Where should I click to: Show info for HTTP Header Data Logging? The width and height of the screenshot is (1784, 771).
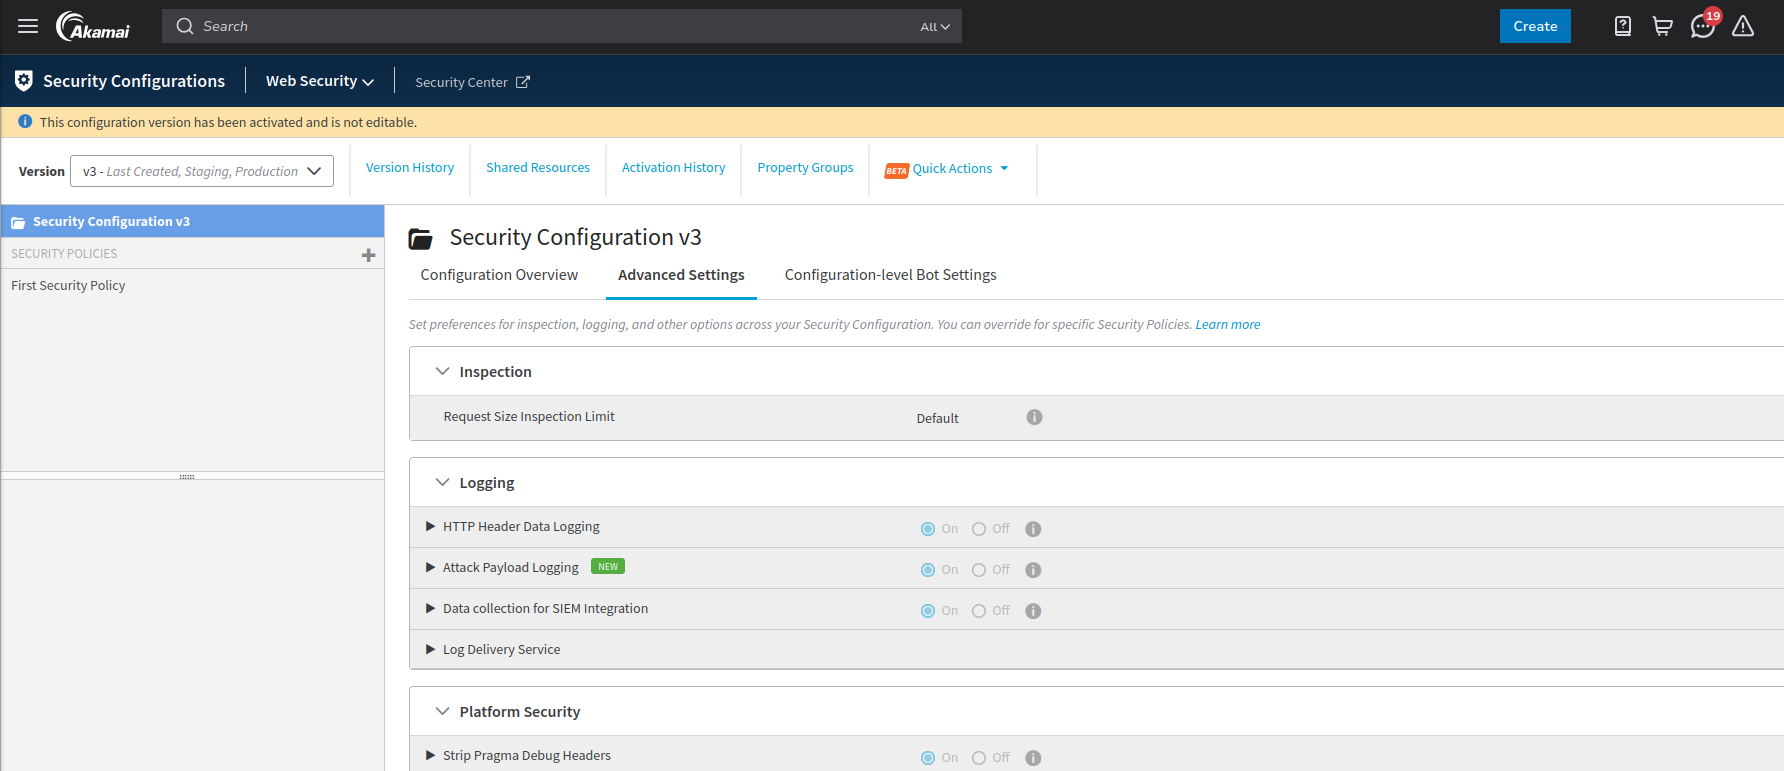pos(1033,529)
